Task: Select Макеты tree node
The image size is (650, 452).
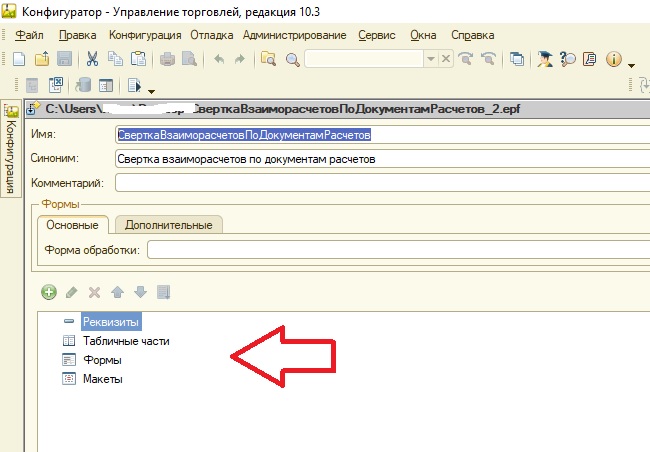Action: (103, 379)
